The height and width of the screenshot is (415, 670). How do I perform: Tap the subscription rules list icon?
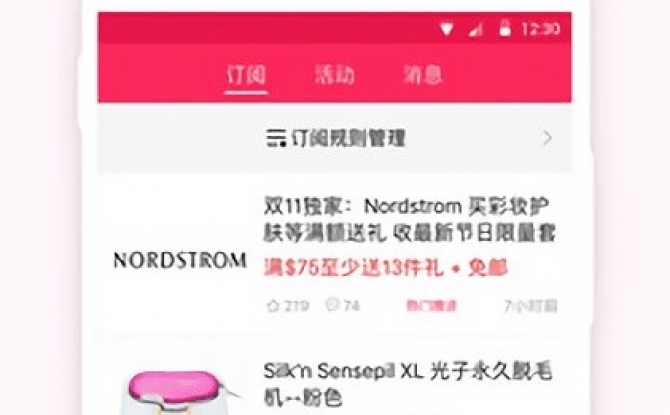[x=276, y=138]
